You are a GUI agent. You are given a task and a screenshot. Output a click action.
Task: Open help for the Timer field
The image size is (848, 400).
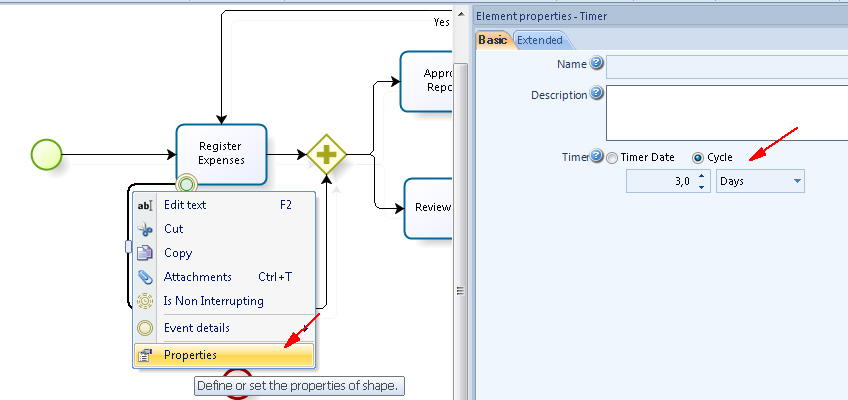coord(596,156)
